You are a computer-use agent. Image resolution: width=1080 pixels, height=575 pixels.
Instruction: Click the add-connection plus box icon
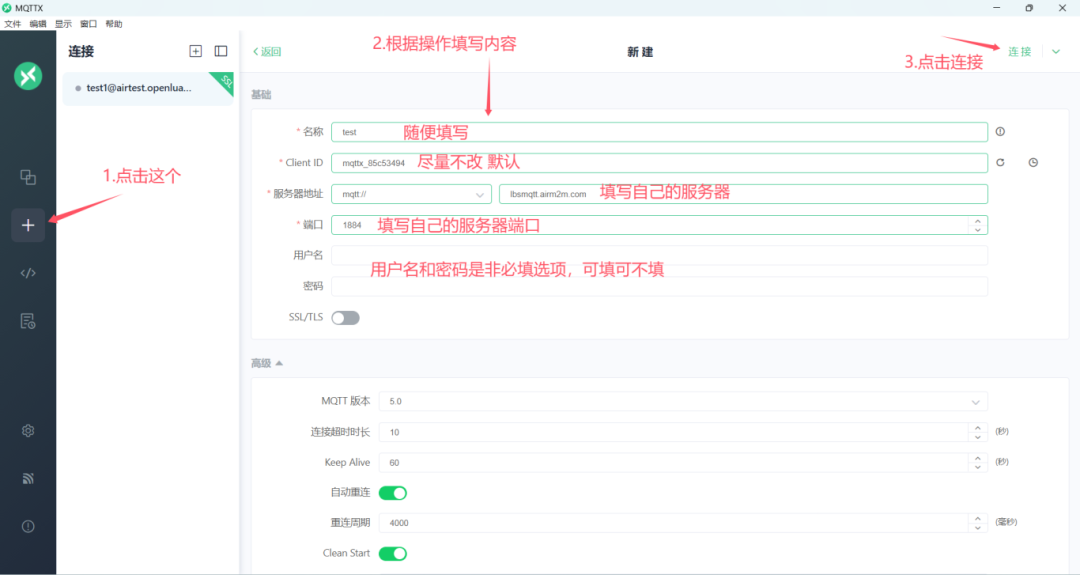[x=196, y=51]
